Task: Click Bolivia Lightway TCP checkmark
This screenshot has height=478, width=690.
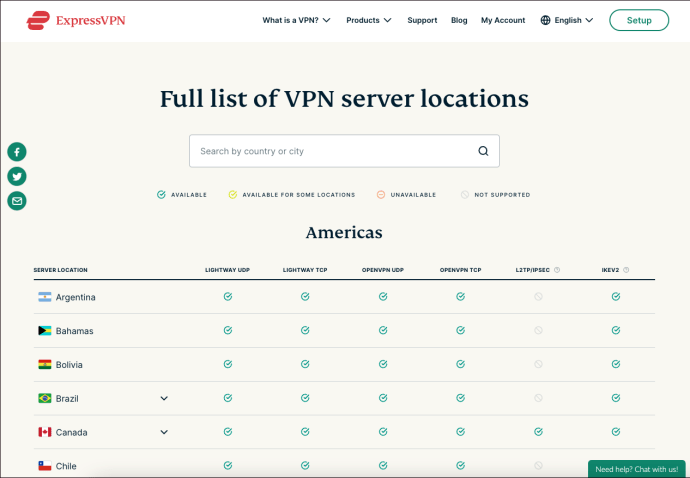Action: [305, 364]
